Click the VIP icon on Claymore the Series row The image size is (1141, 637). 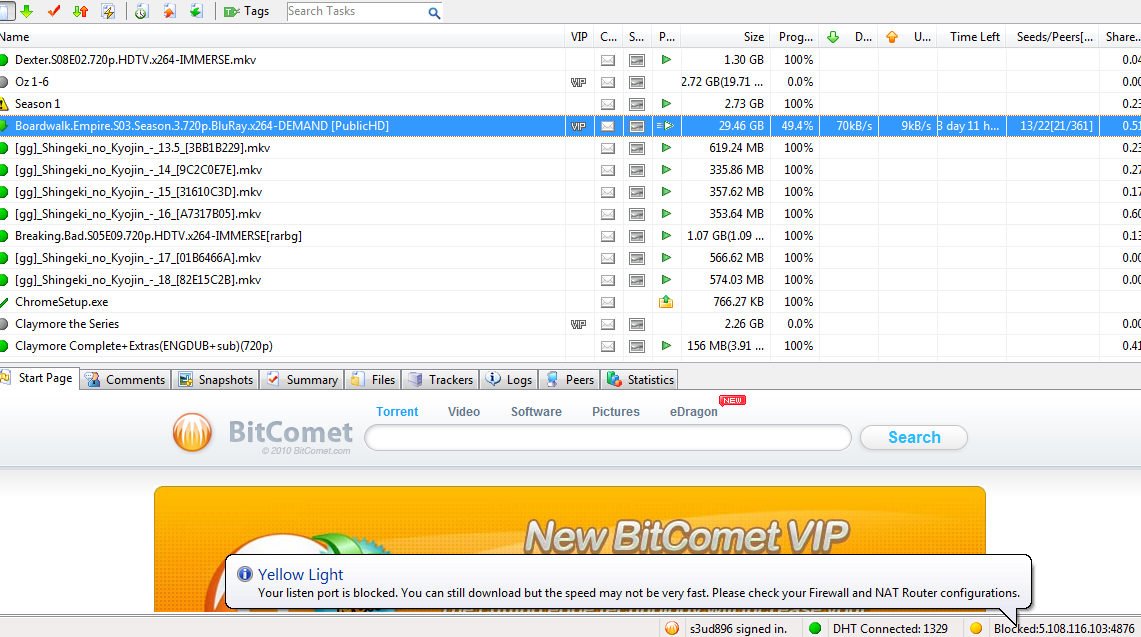(x=579, y=324)
